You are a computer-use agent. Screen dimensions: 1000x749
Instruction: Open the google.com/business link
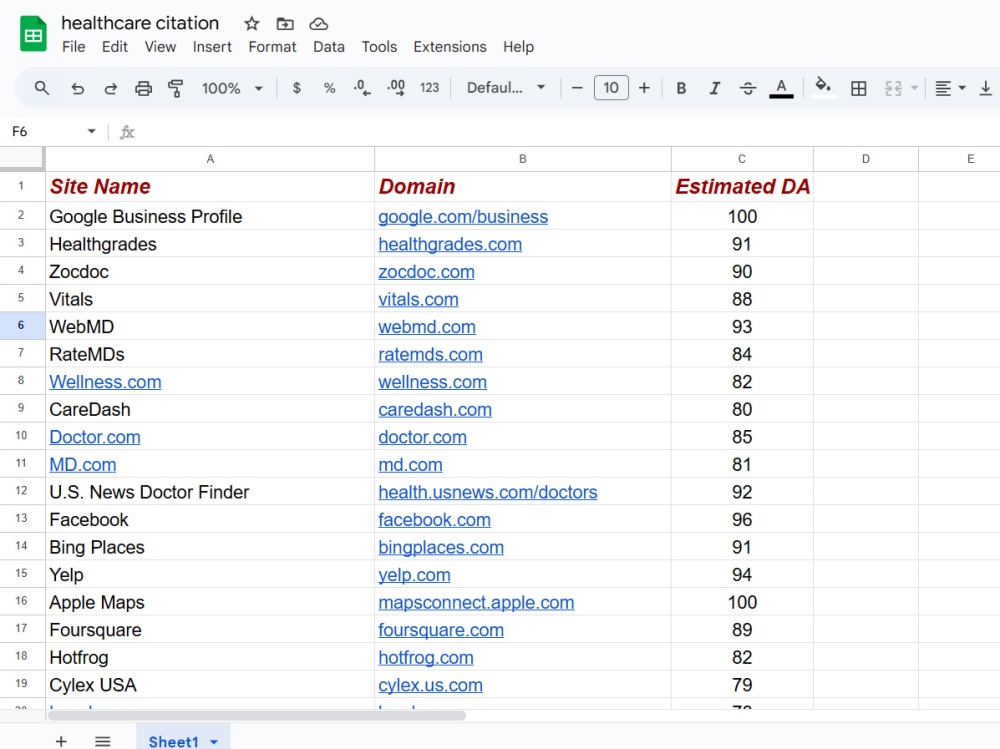tap(463, 217)
